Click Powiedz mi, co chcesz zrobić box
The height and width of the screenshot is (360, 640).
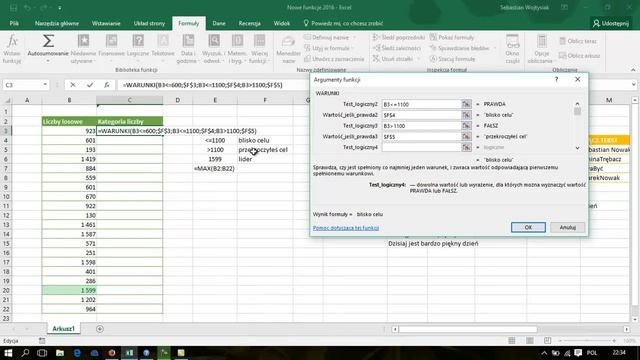343,24
